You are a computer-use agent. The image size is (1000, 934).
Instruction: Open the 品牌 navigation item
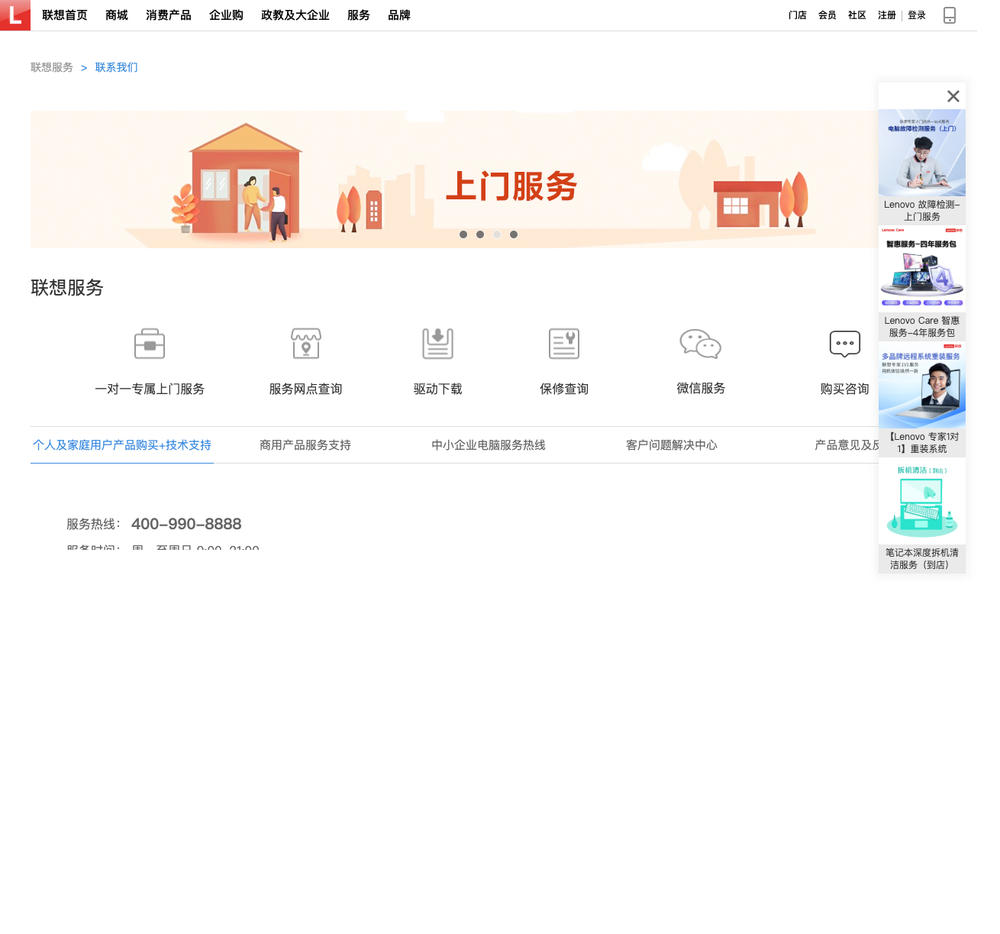[x=399, y=15]
